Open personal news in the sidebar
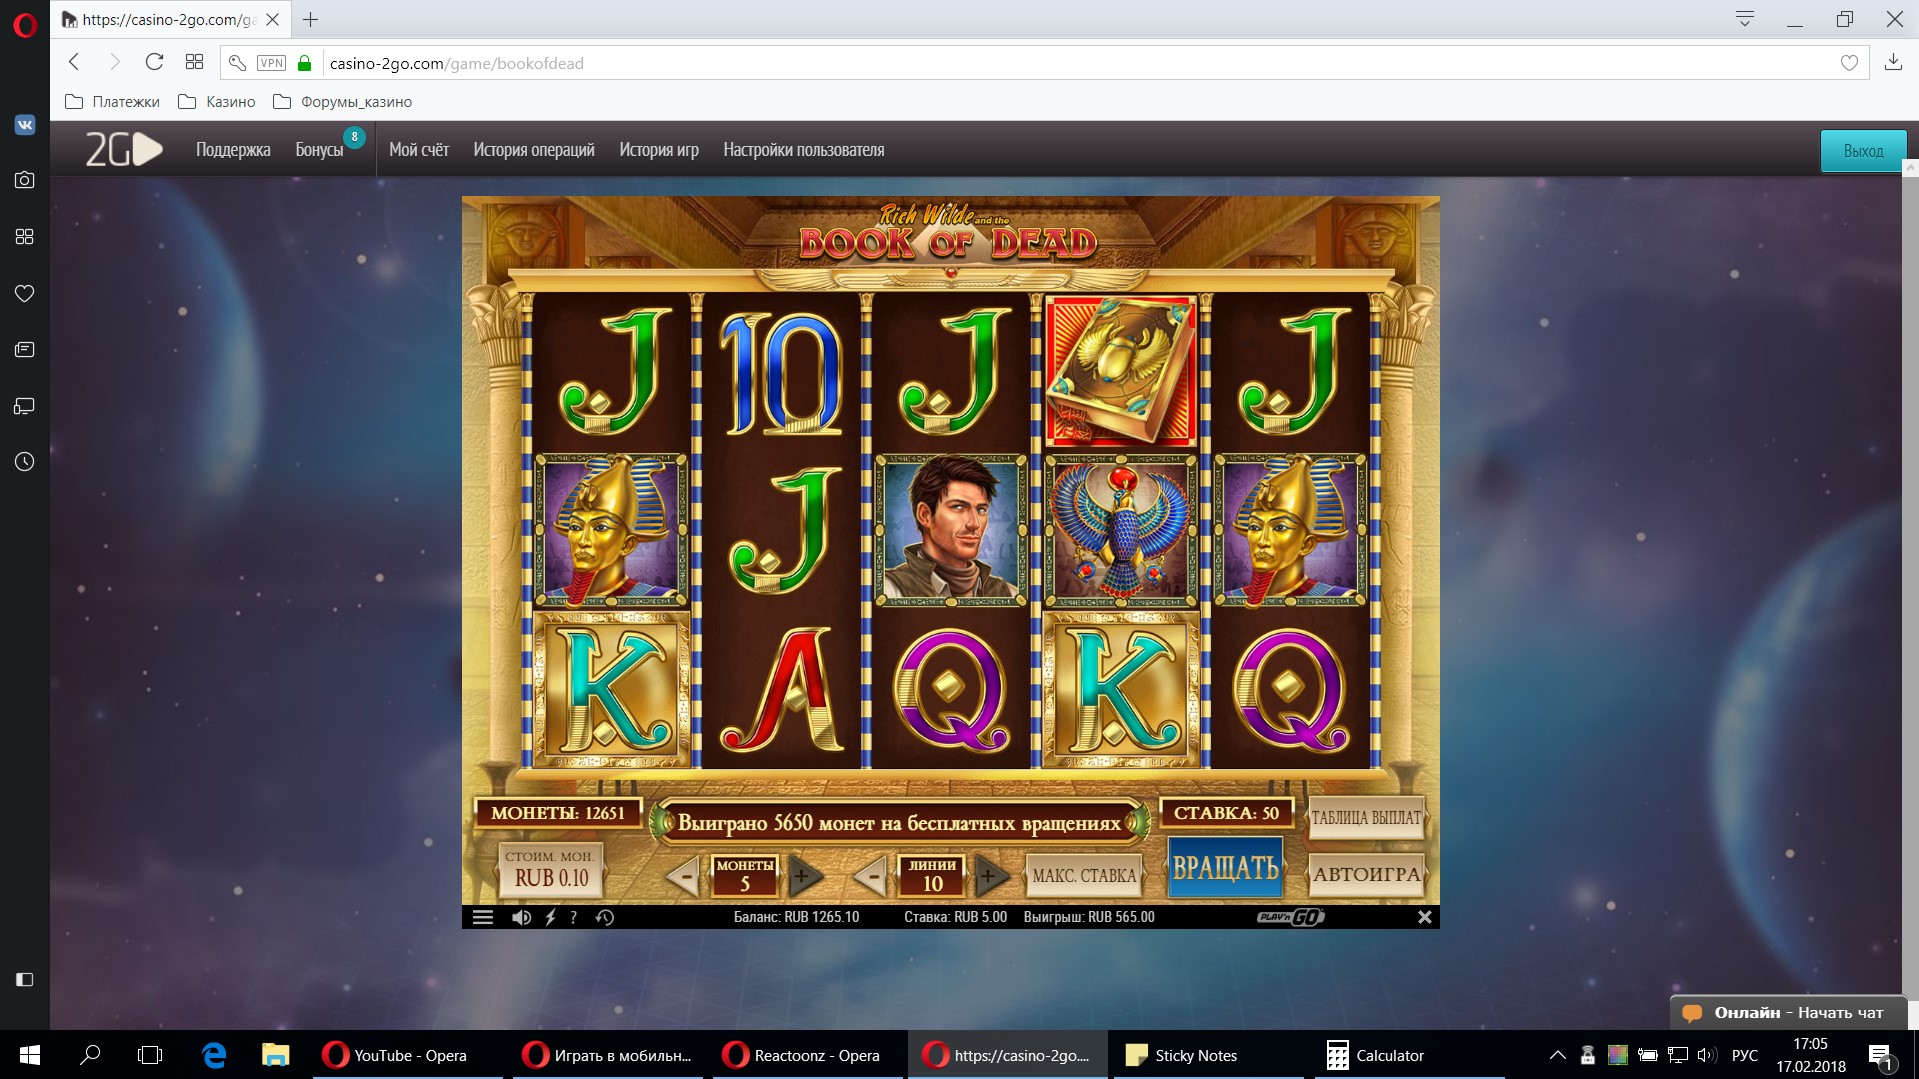This screenshot has height=1079, width=1919. pos(25,349)
